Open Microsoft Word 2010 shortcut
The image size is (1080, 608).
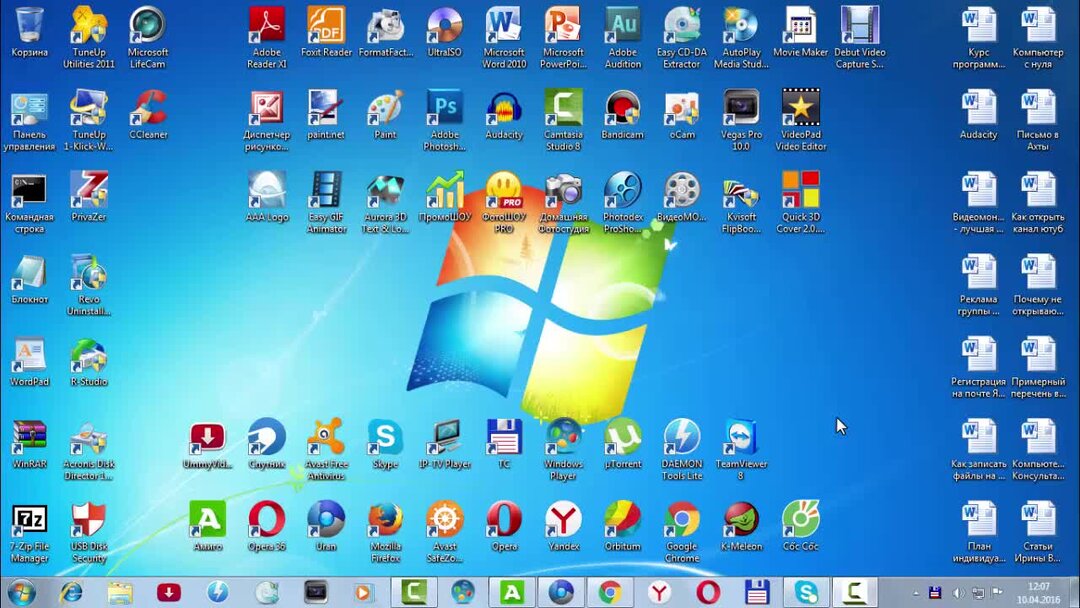(504, 38)
